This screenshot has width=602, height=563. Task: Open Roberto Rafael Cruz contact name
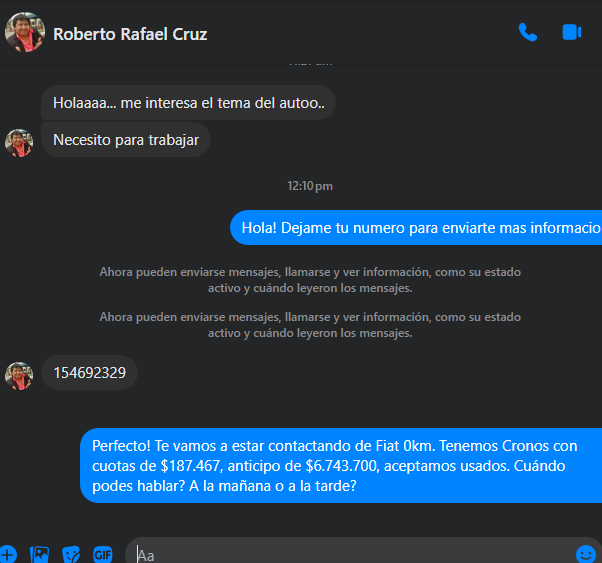tap(130, 34)
